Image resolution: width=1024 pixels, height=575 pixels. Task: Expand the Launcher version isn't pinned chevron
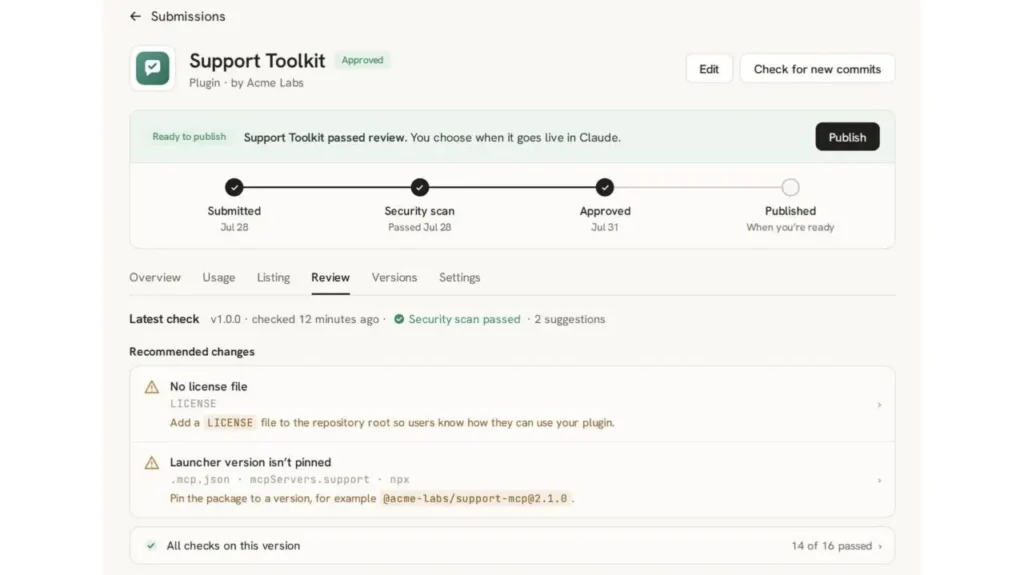click(x=879, y=481)
